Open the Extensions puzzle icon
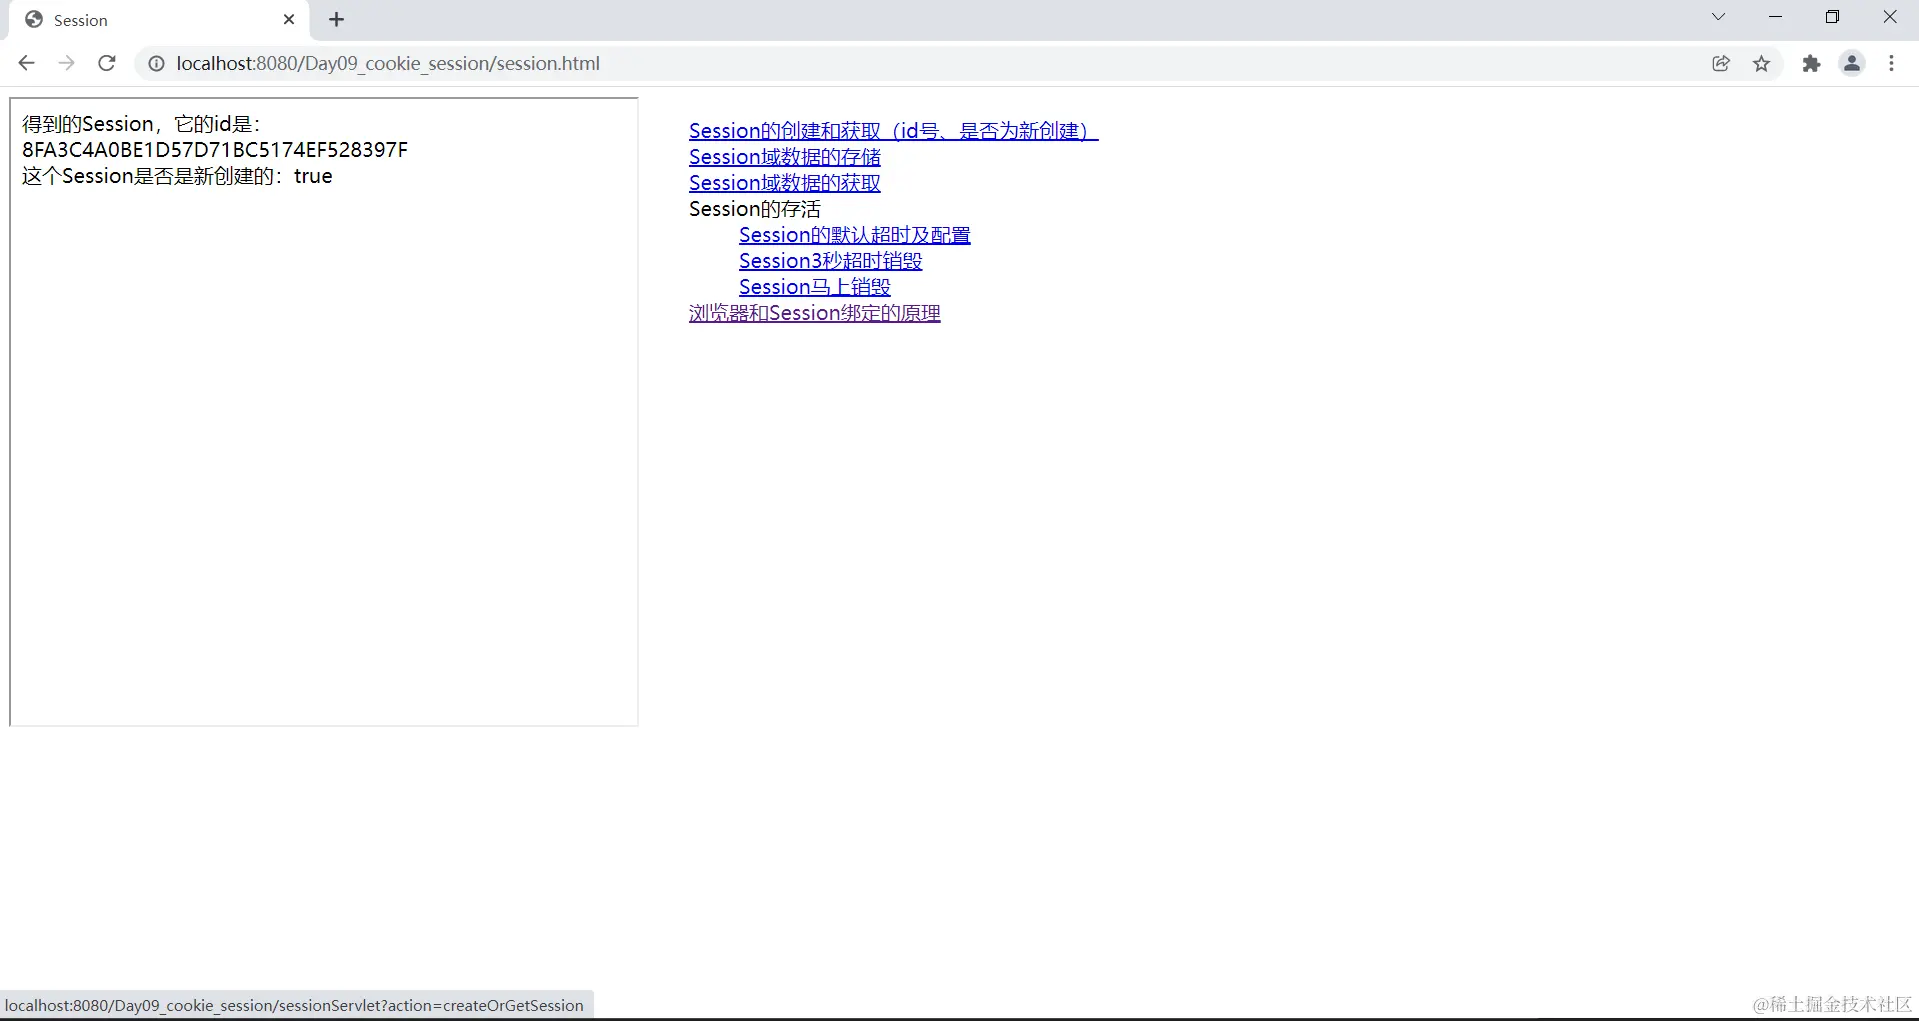 [1811, 63]
